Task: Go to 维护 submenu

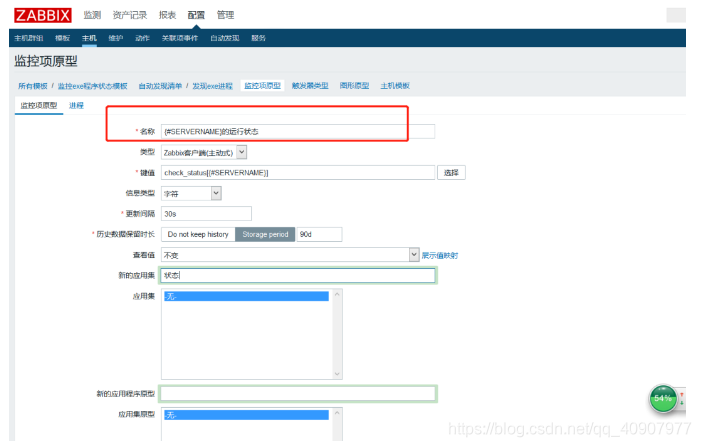Action: [116, 38]
